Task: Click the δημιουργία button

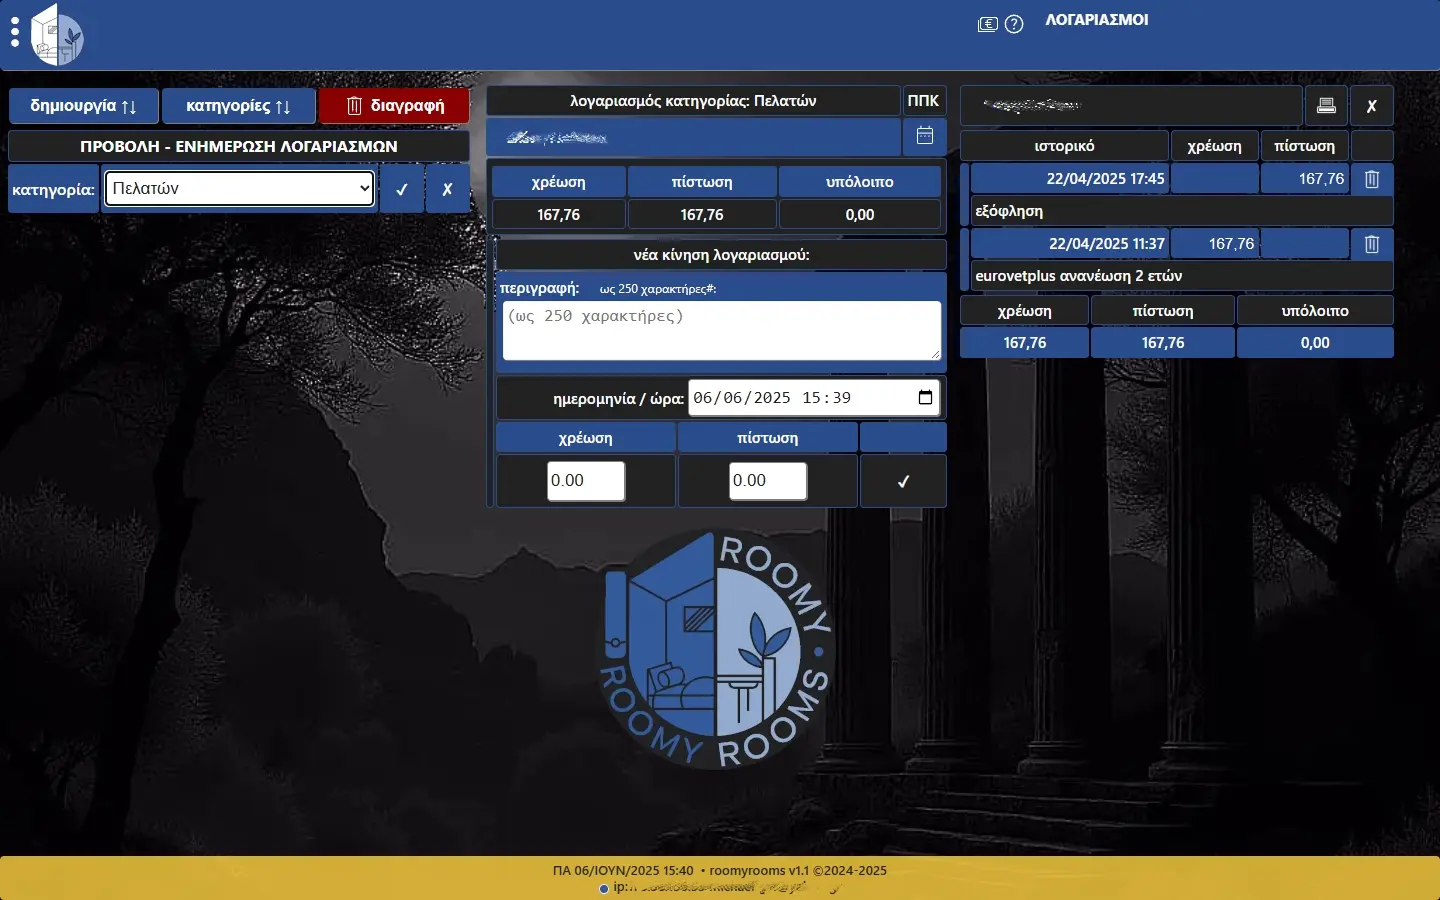Action: click(x=84, y=106)
